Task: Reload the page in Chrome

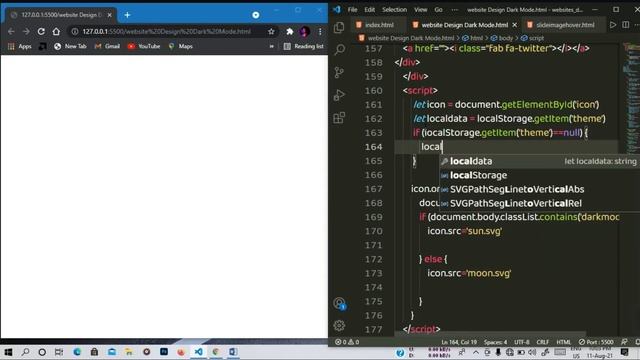Action: [x=41, y=31]
